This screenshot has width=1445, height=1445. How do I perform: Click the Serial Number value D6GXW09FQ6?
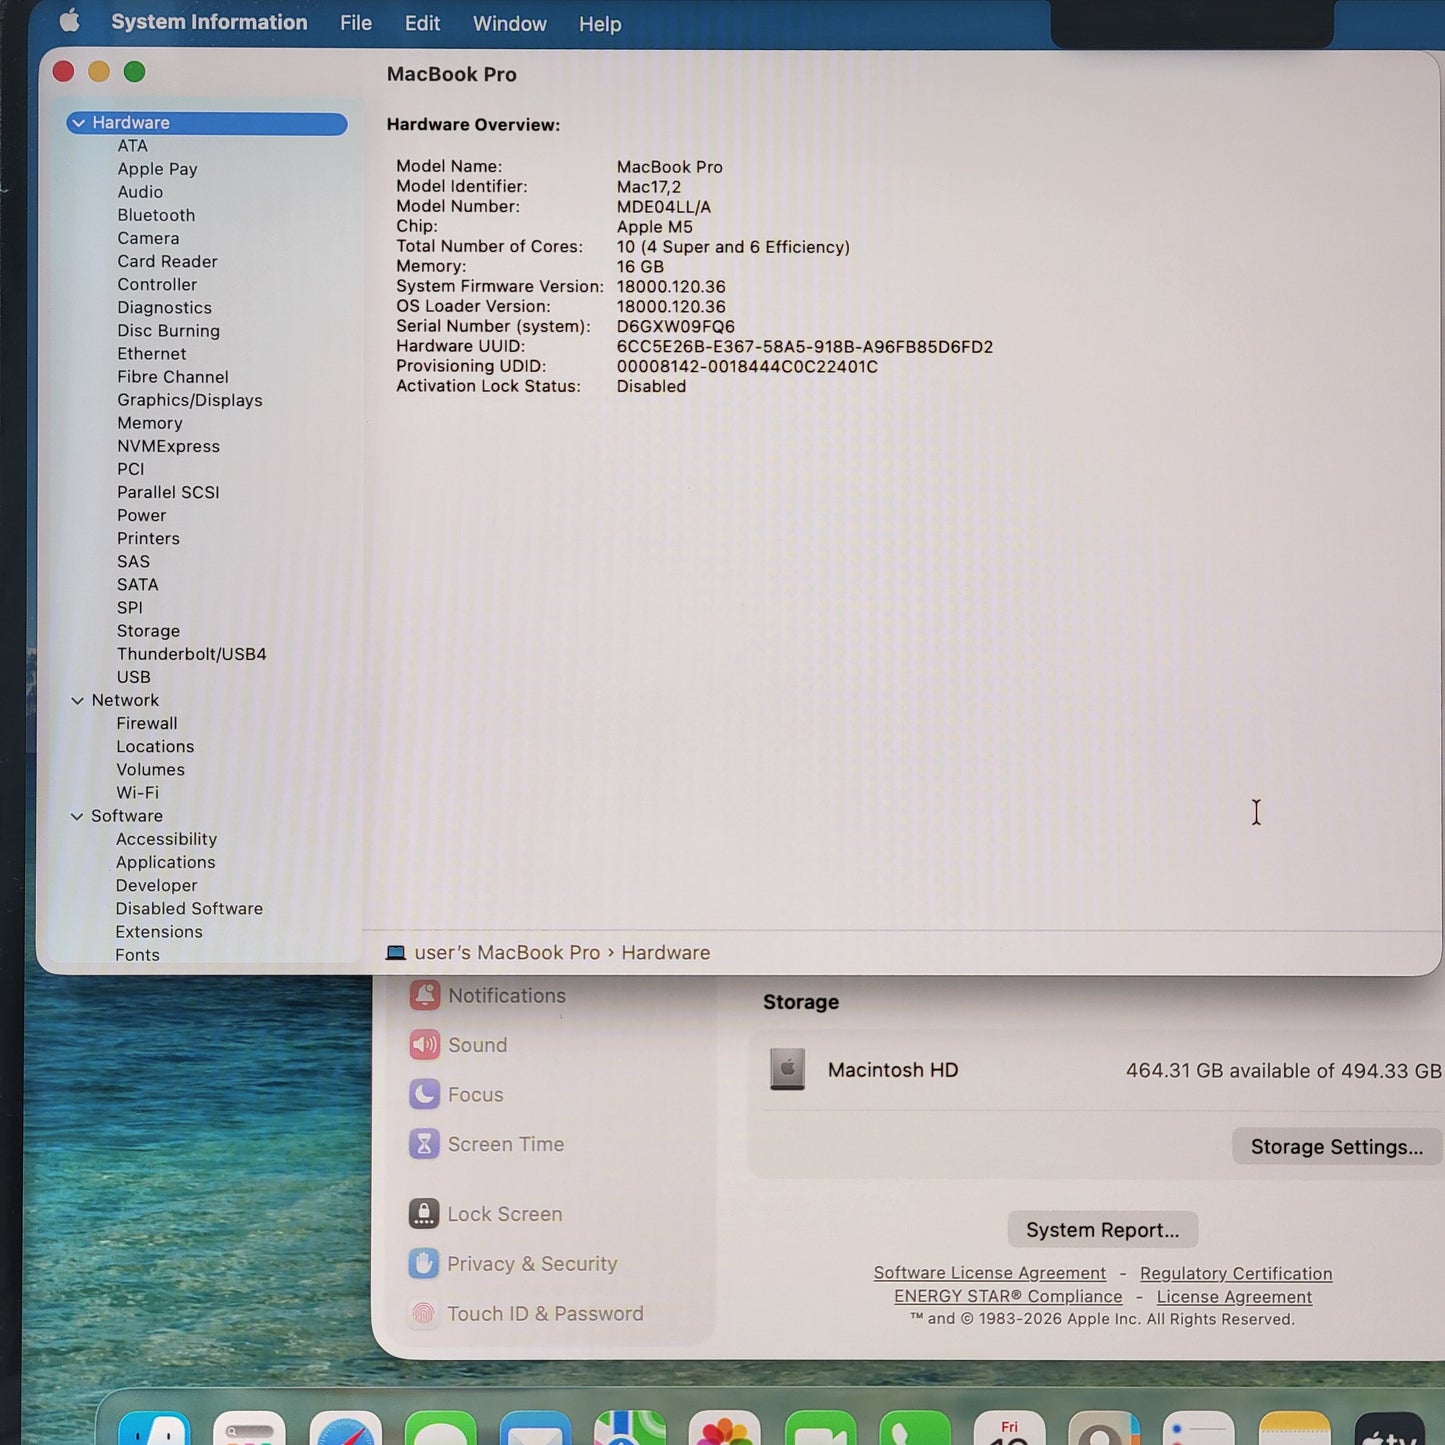675,327
